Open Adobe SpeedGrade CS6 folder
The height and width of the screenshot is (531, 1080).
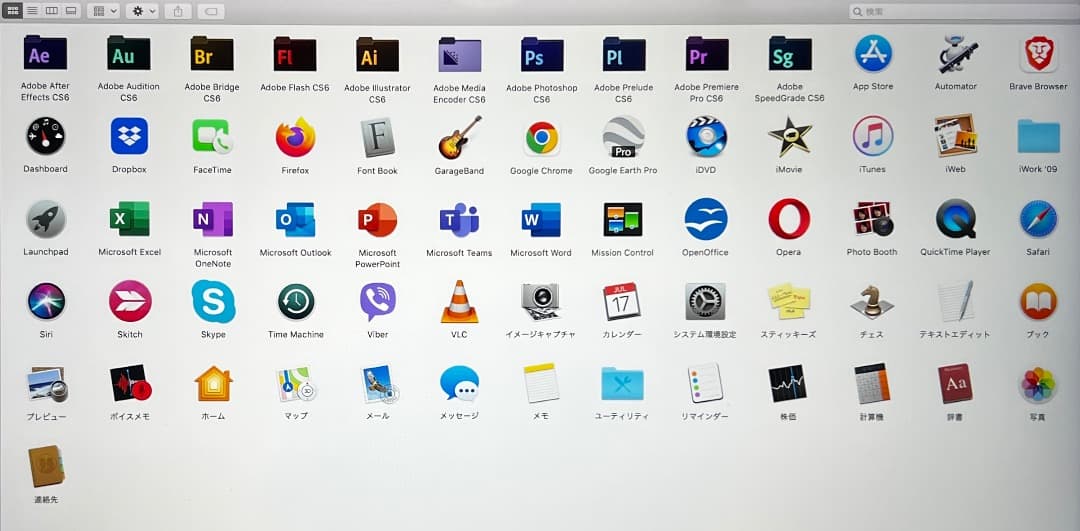click(x=790, y=54)
